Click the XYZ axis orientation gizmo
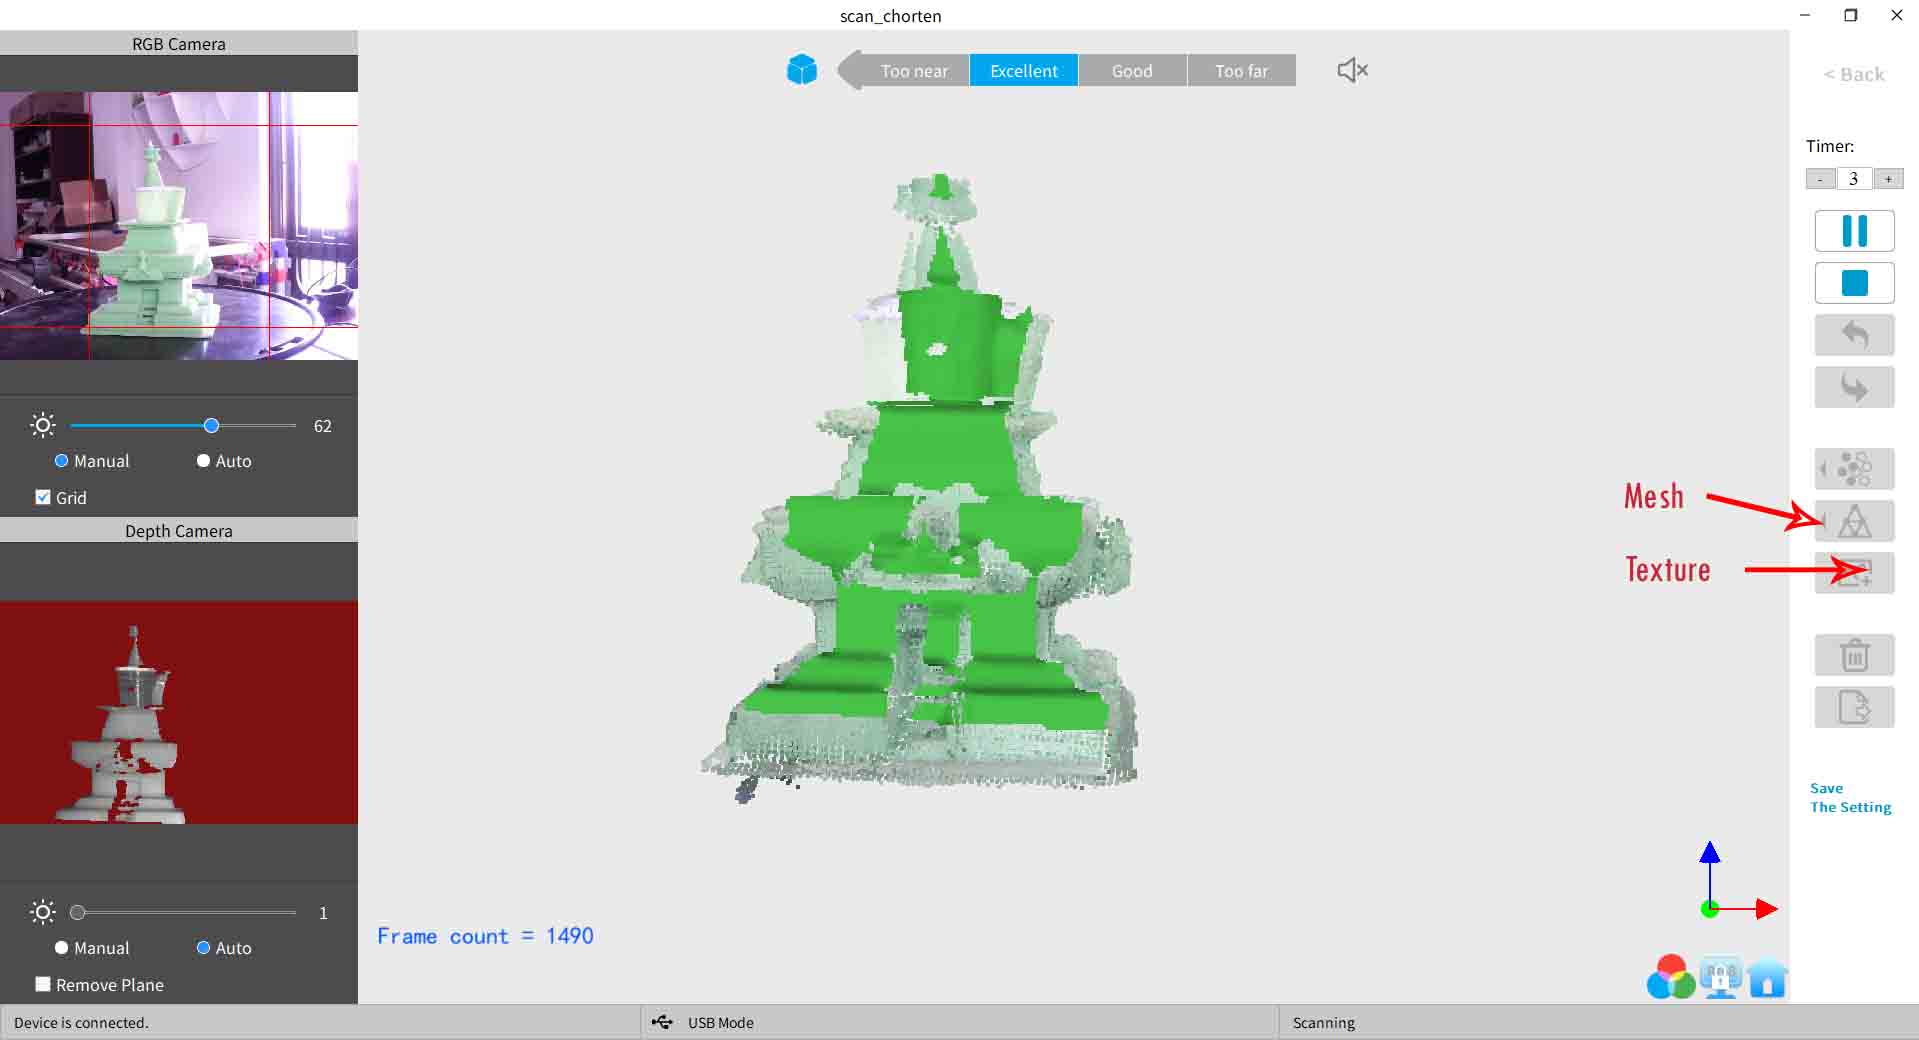Screen dimensions: 1919x1040 [1738, 881]
